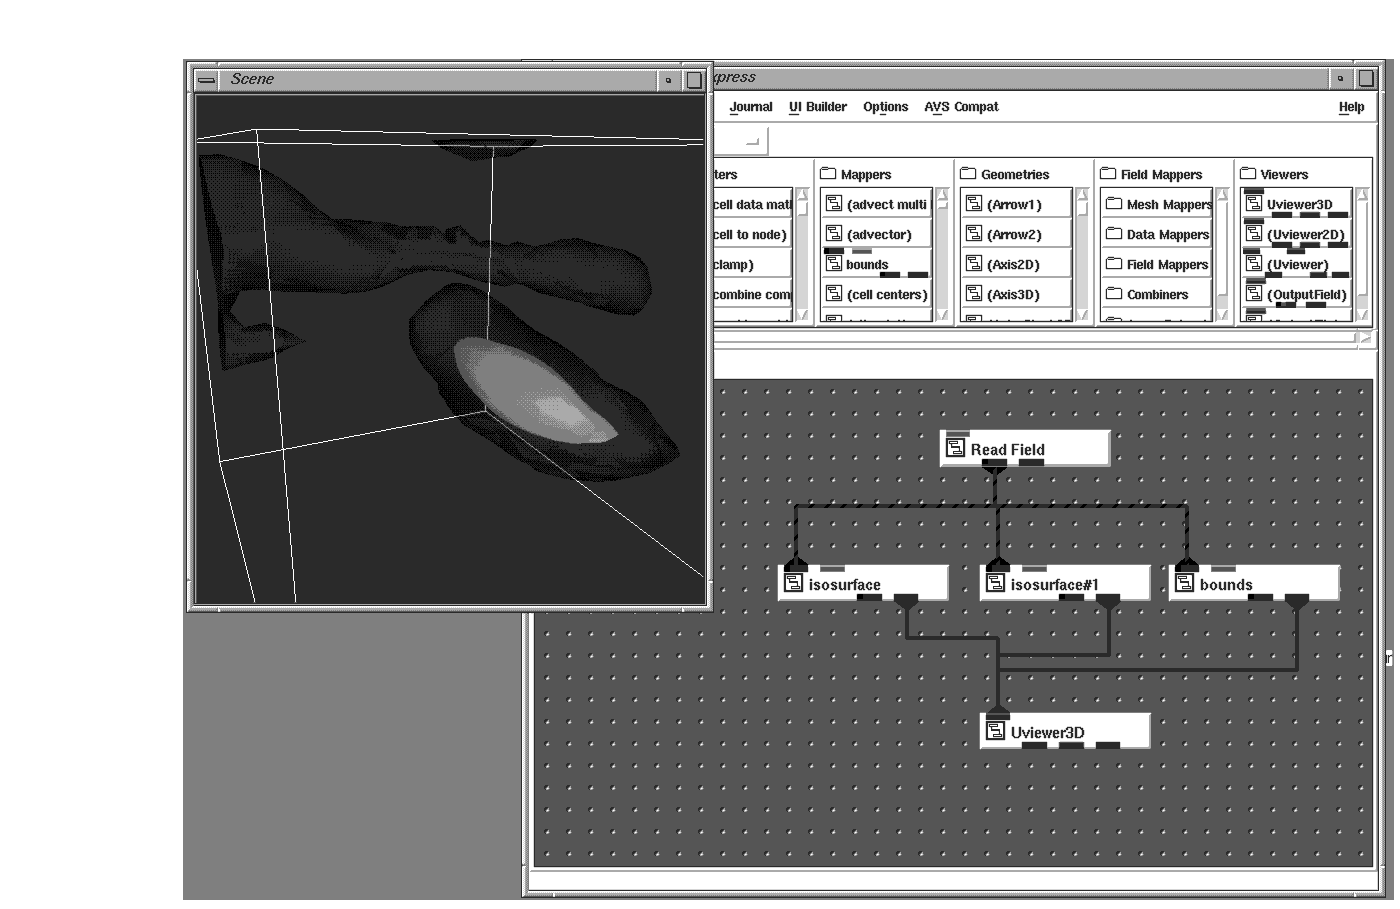Select the isosurface#1 module icon

995,584
